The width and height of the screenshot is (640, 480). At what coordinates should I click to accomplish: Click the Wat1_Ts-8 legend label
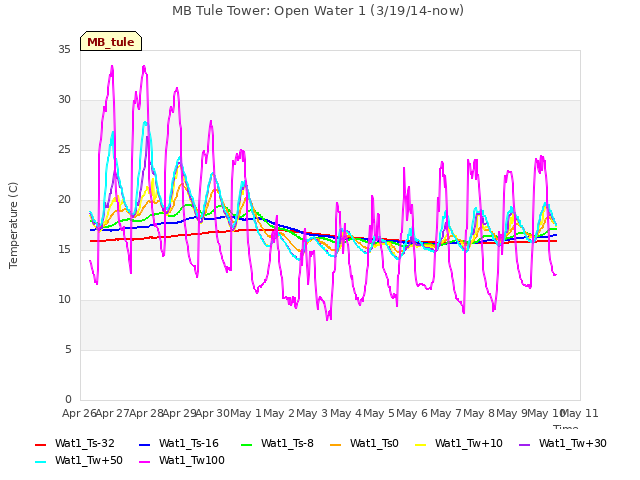pyautogui.click(x=287, y=443)
